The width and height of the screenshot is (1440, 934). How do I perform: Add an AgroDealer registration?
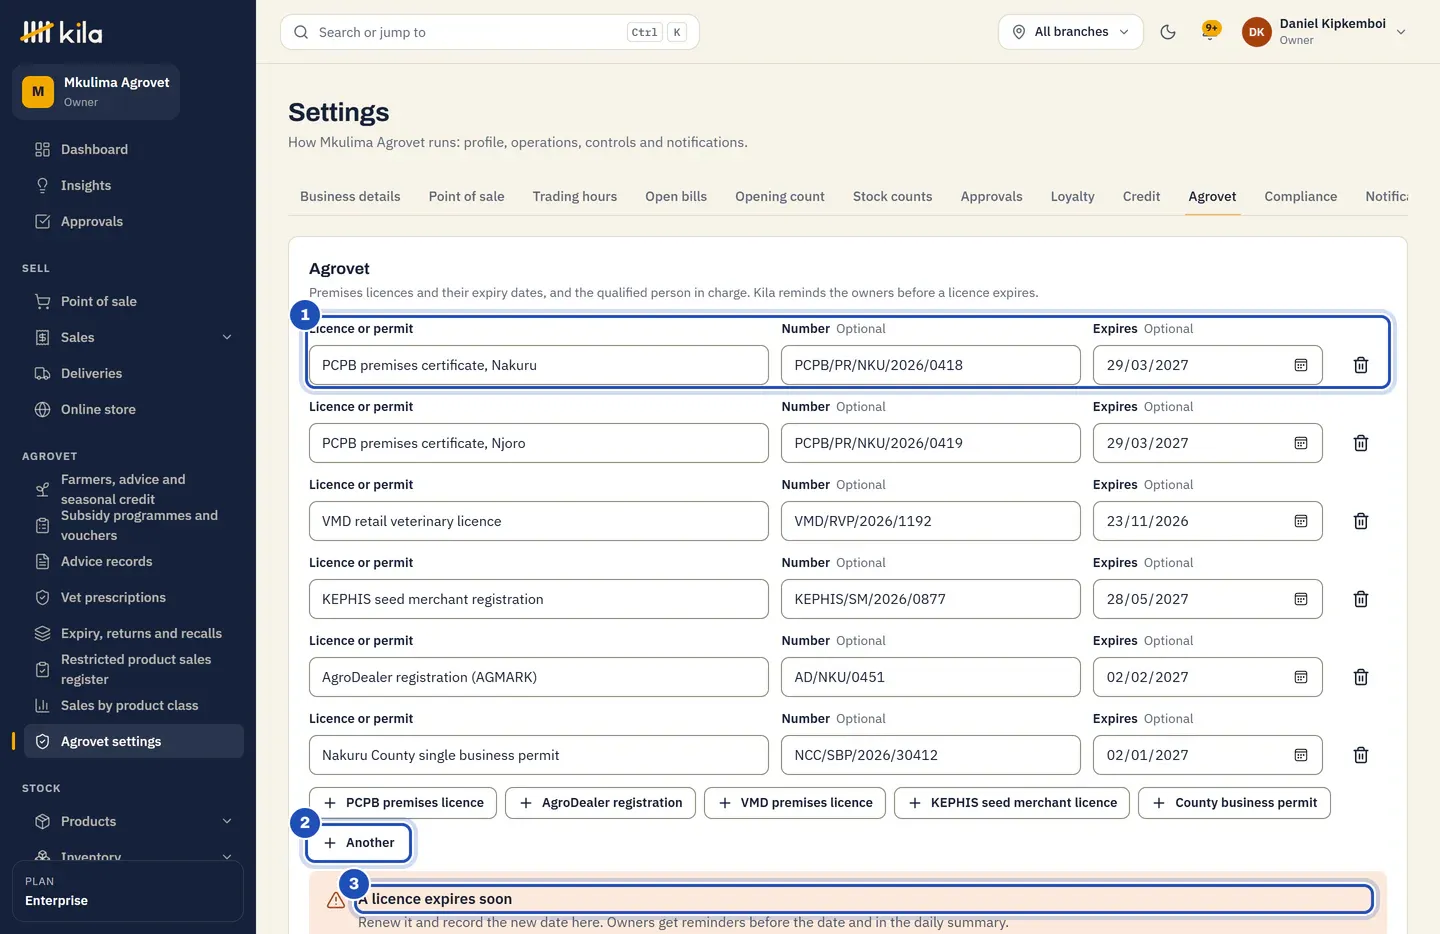pos(600,803)
